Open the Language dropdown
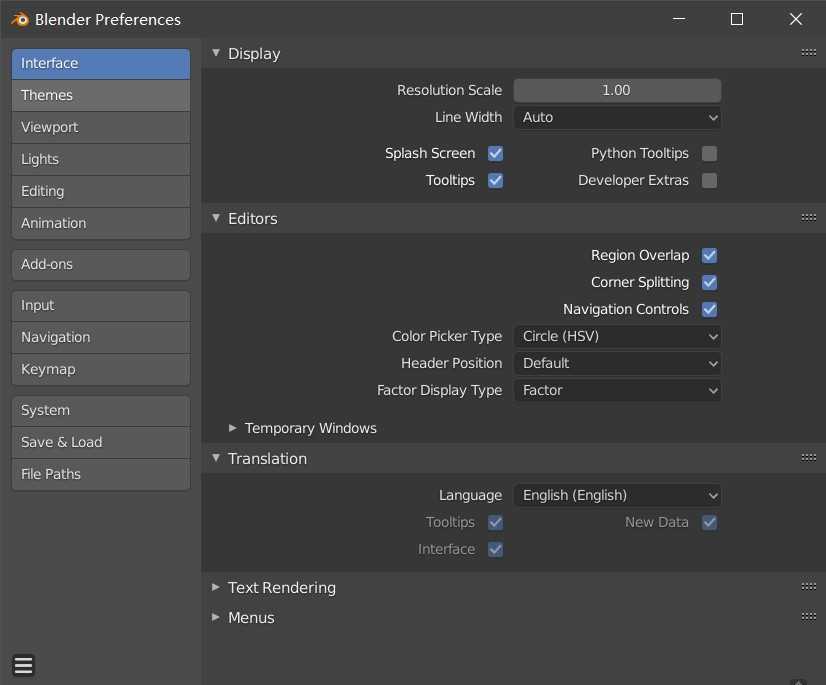Image resolution: width=826 pixels, height=685 pixels. [617, 495]
